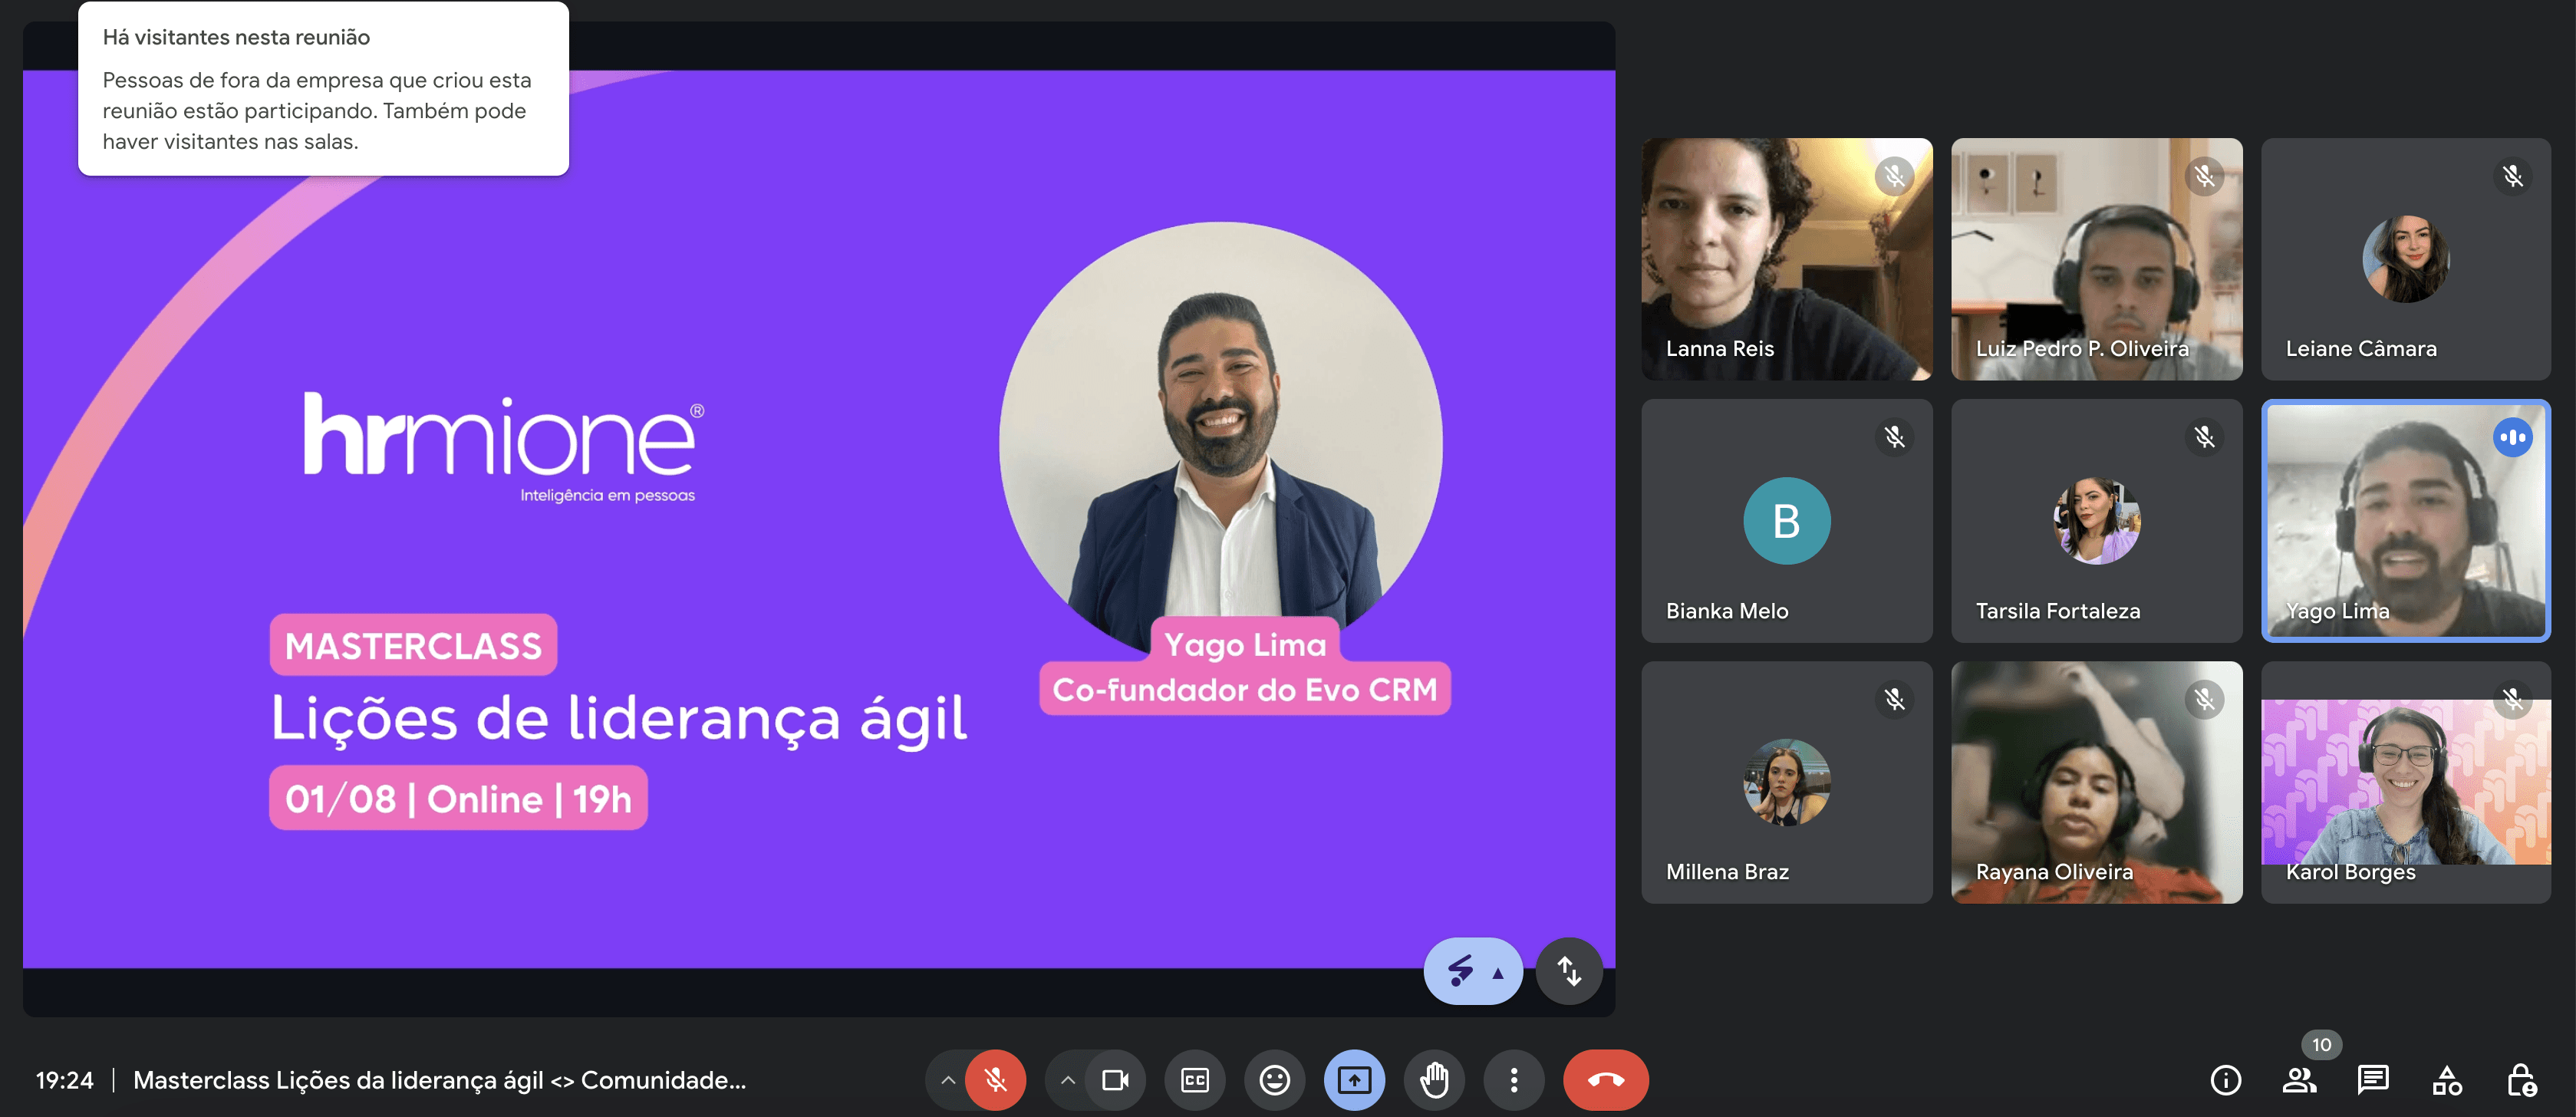
Task: Select Leiane Câmara participant tile
Action: pos(2406,259)
